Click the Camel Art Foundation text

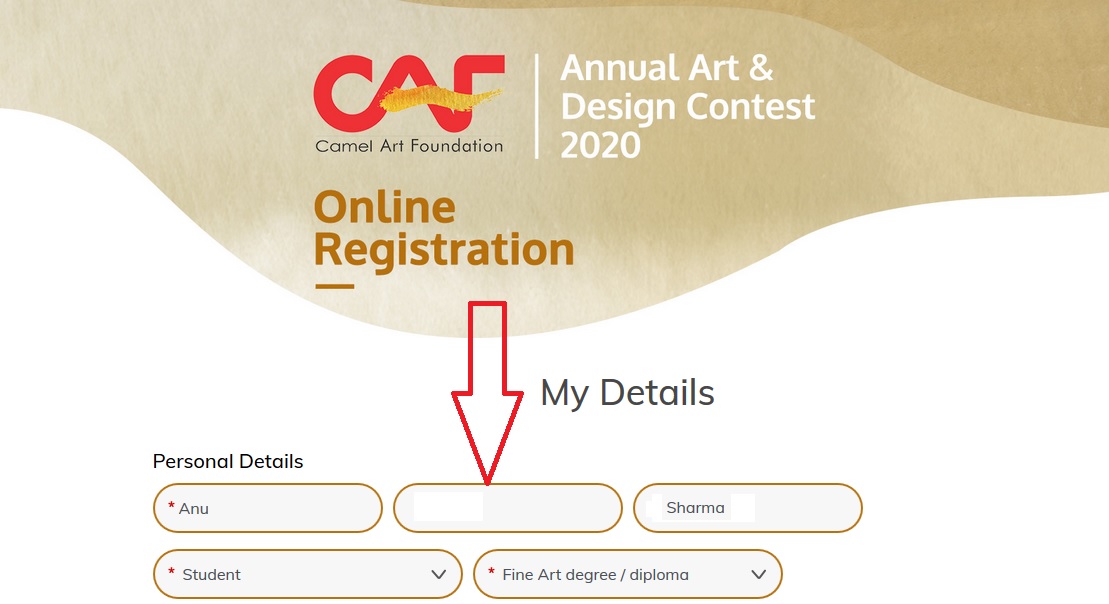pos(409,146)
